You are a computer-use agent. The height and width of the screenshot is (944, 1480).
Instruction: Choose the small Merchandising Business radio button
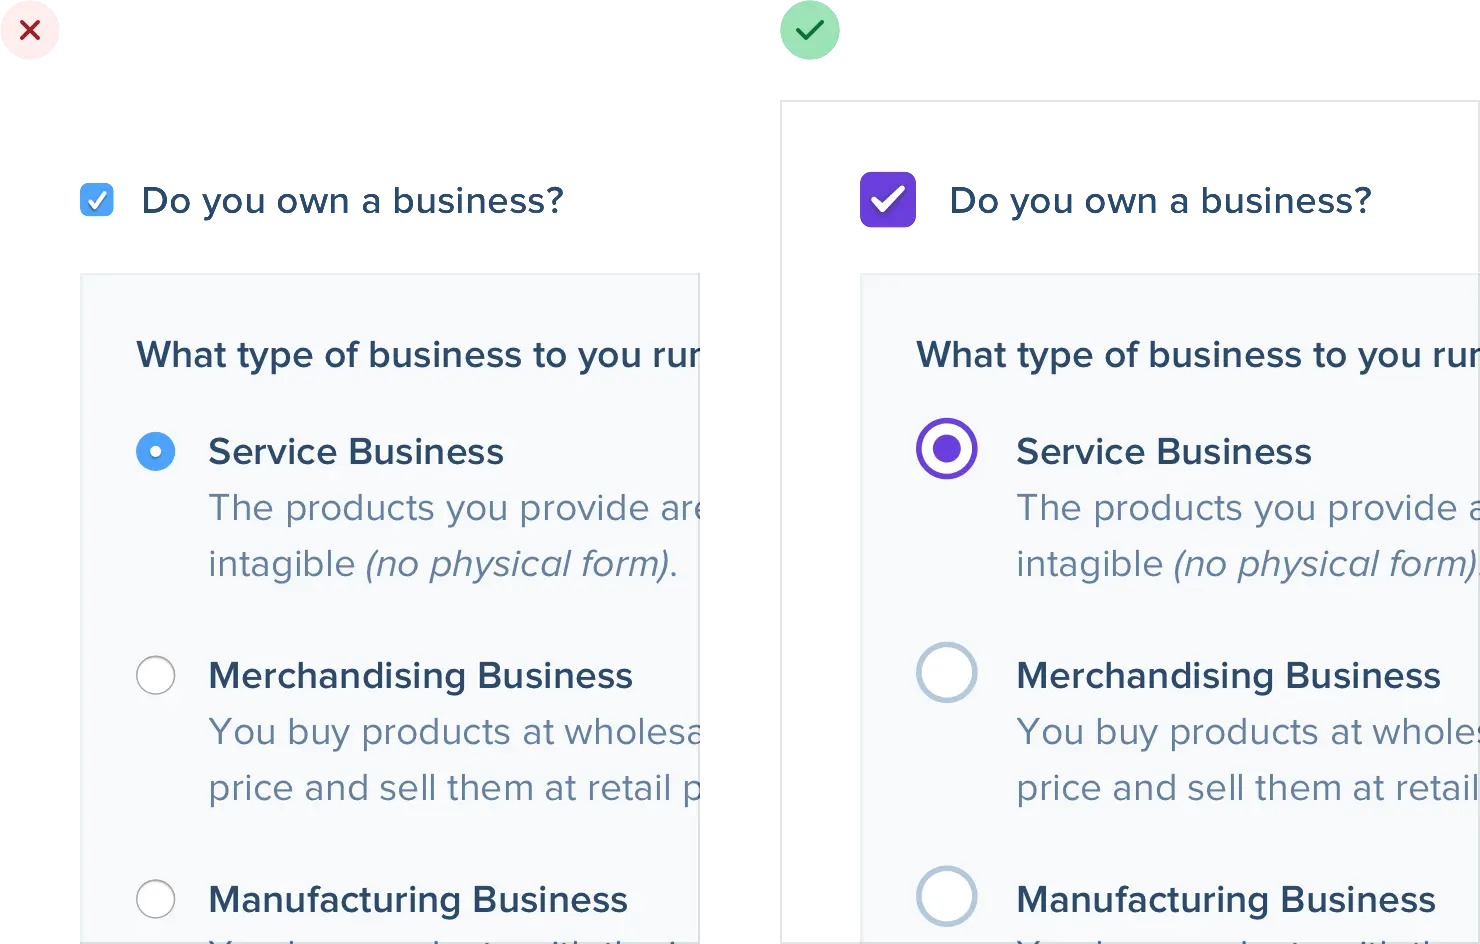click(x=156, y=675)
